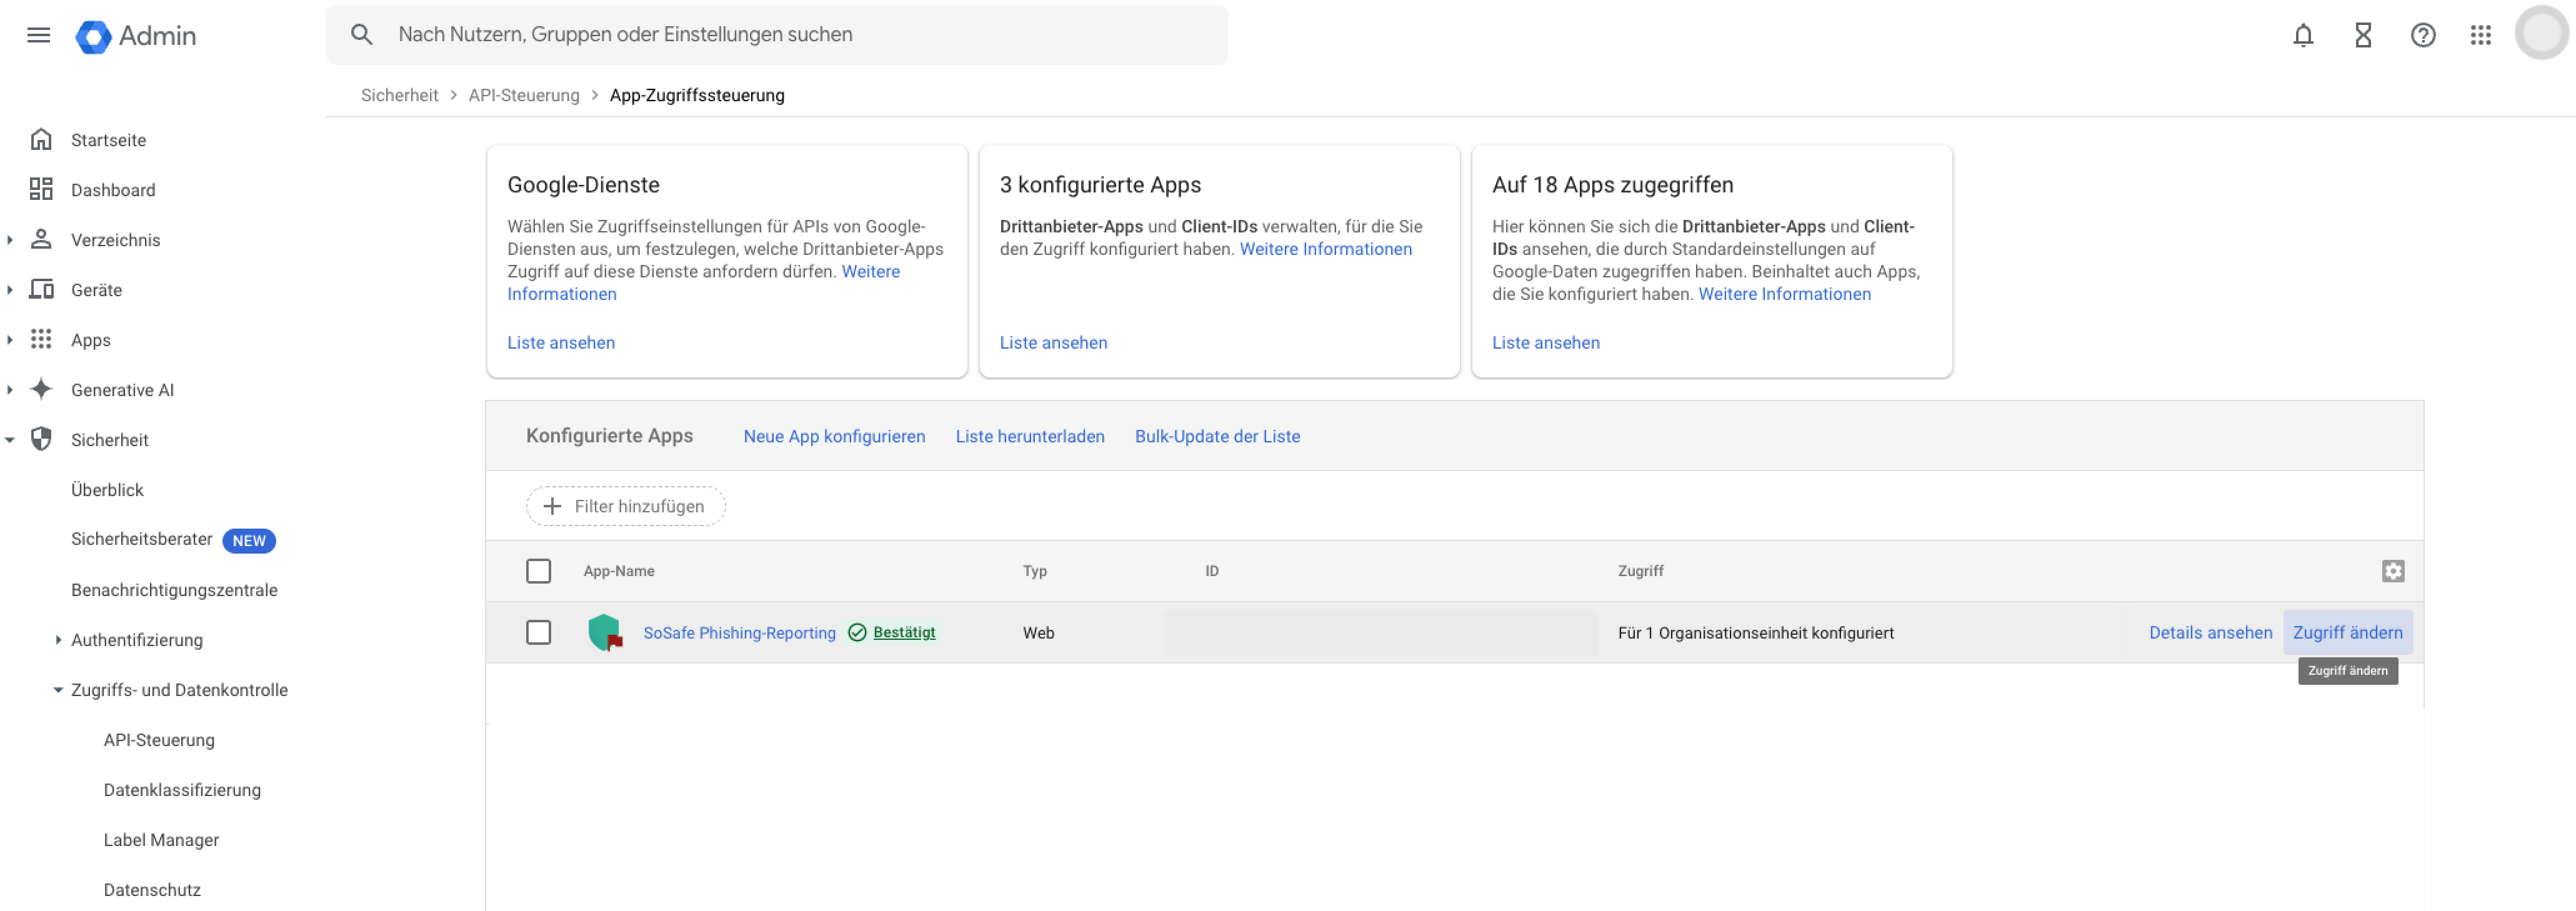Click inside the search users field

(x=700, y=34)
